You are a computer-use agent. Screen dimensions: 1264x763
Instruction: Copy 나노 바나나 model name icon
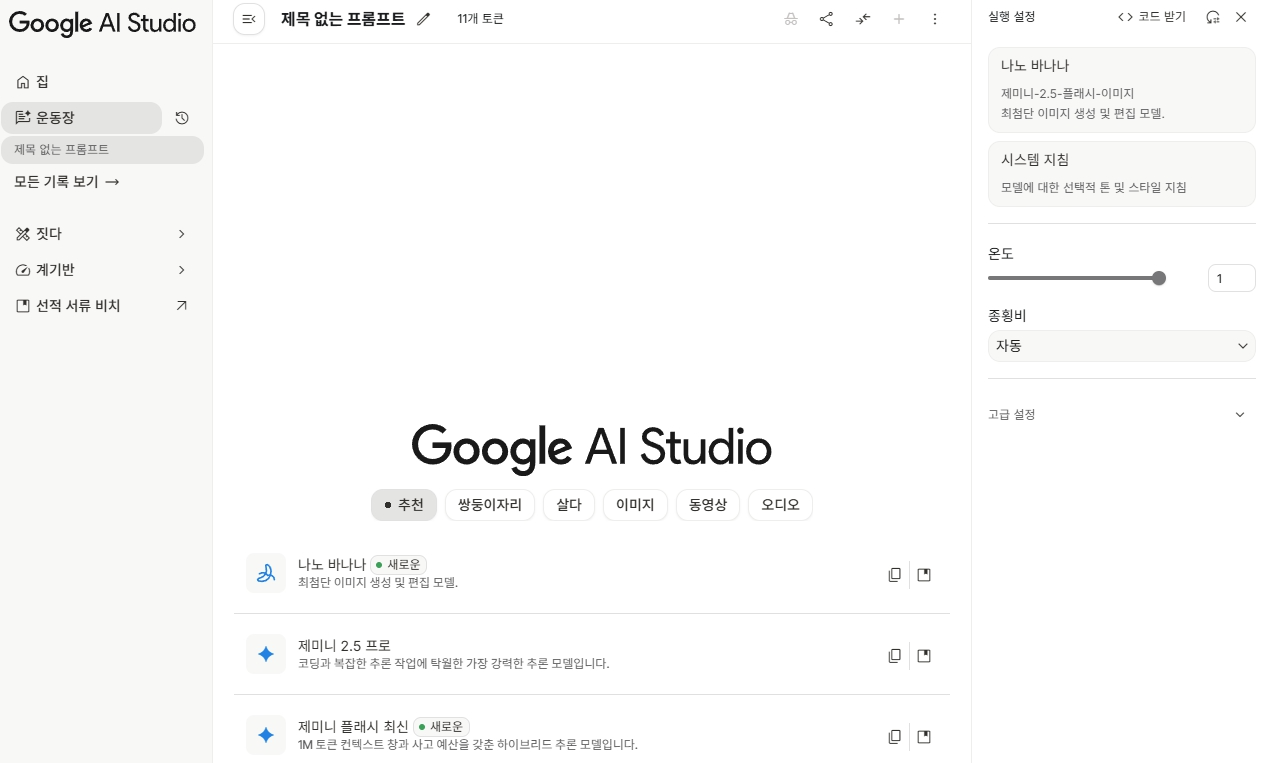(895, 575)
